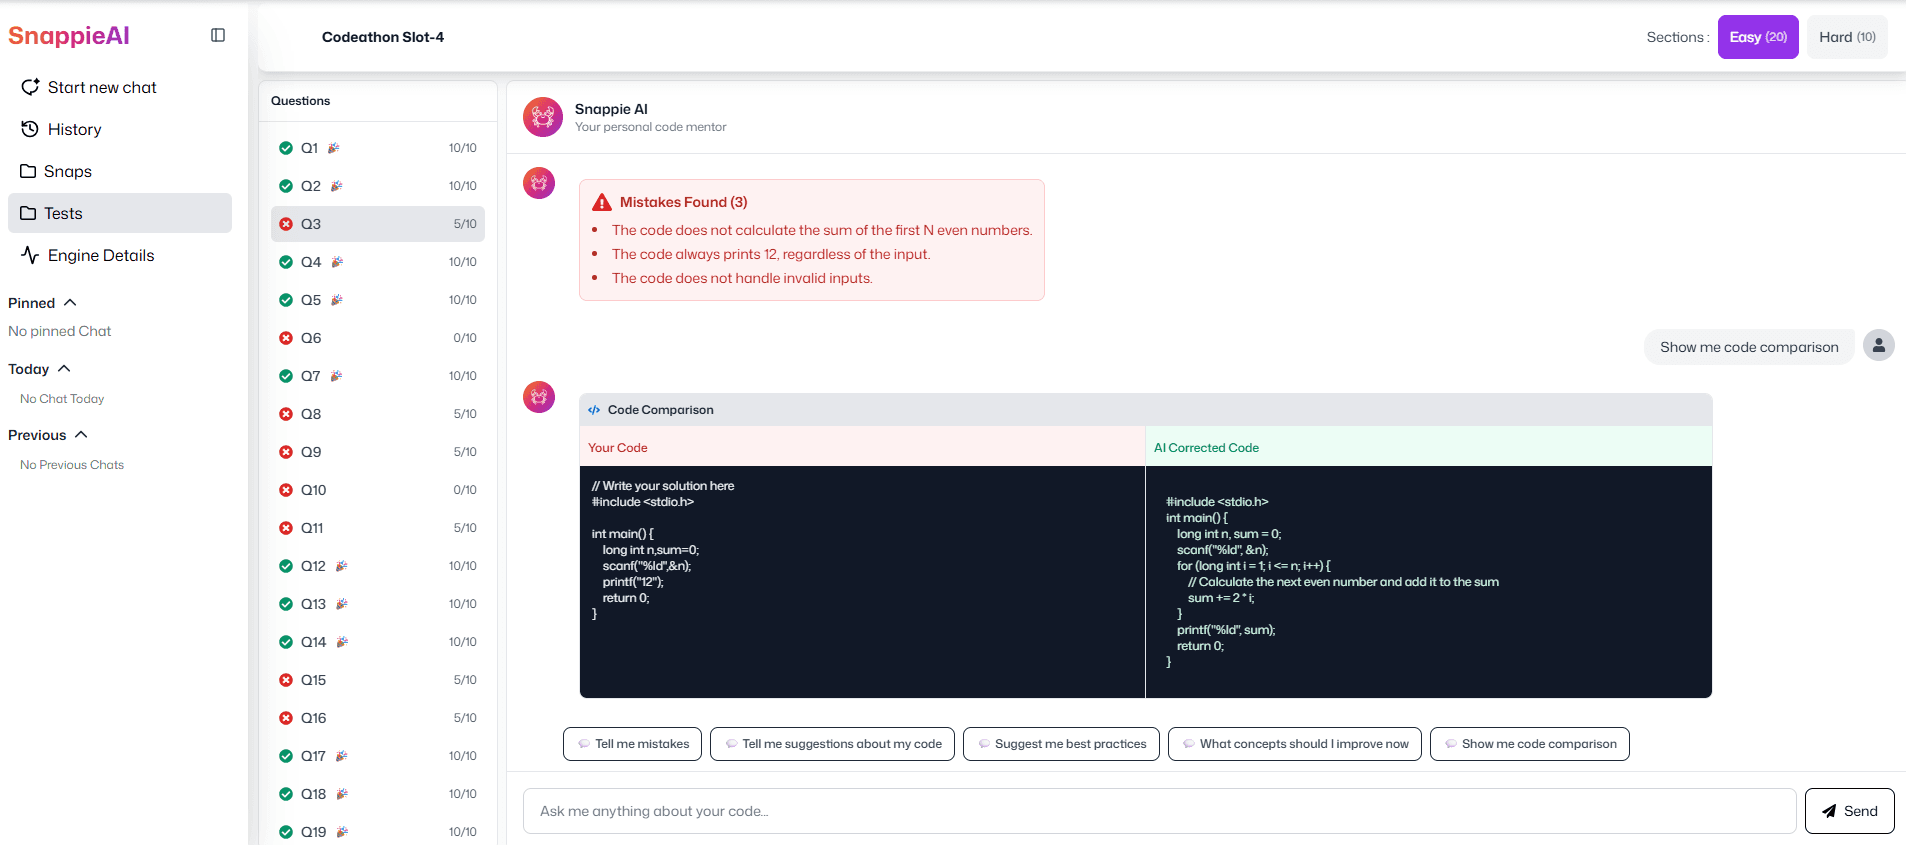1906x845 pixels.
Task: Open question Q8
Action: click(378, 414)
